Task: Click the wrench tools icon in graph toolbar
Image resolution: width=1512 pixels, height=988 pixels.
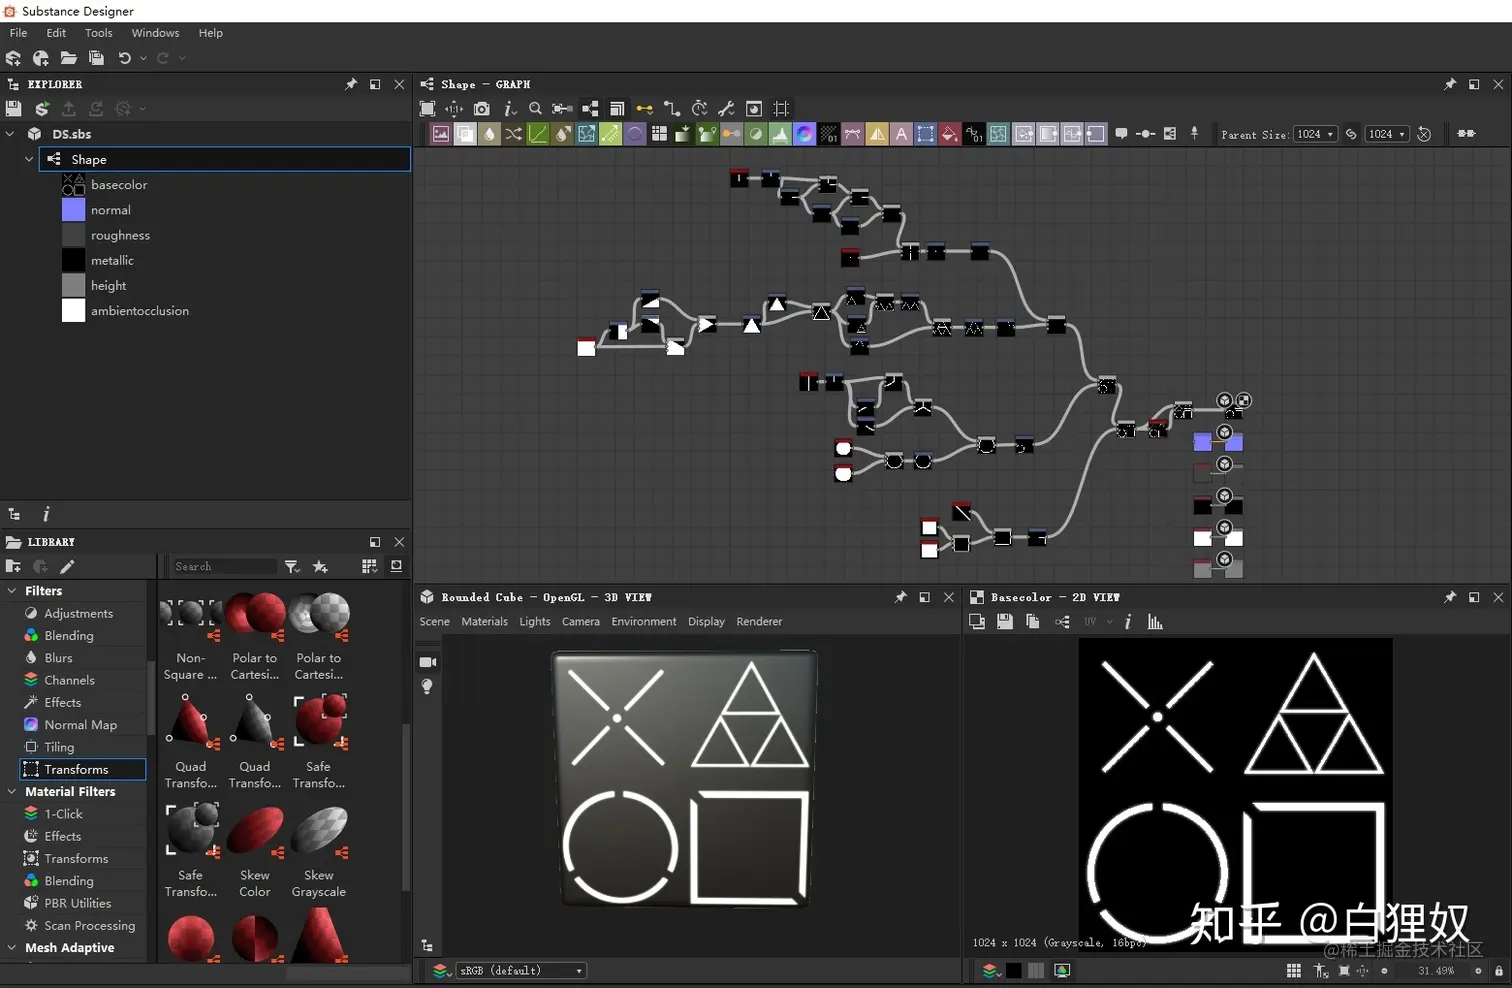Action: 726,108
